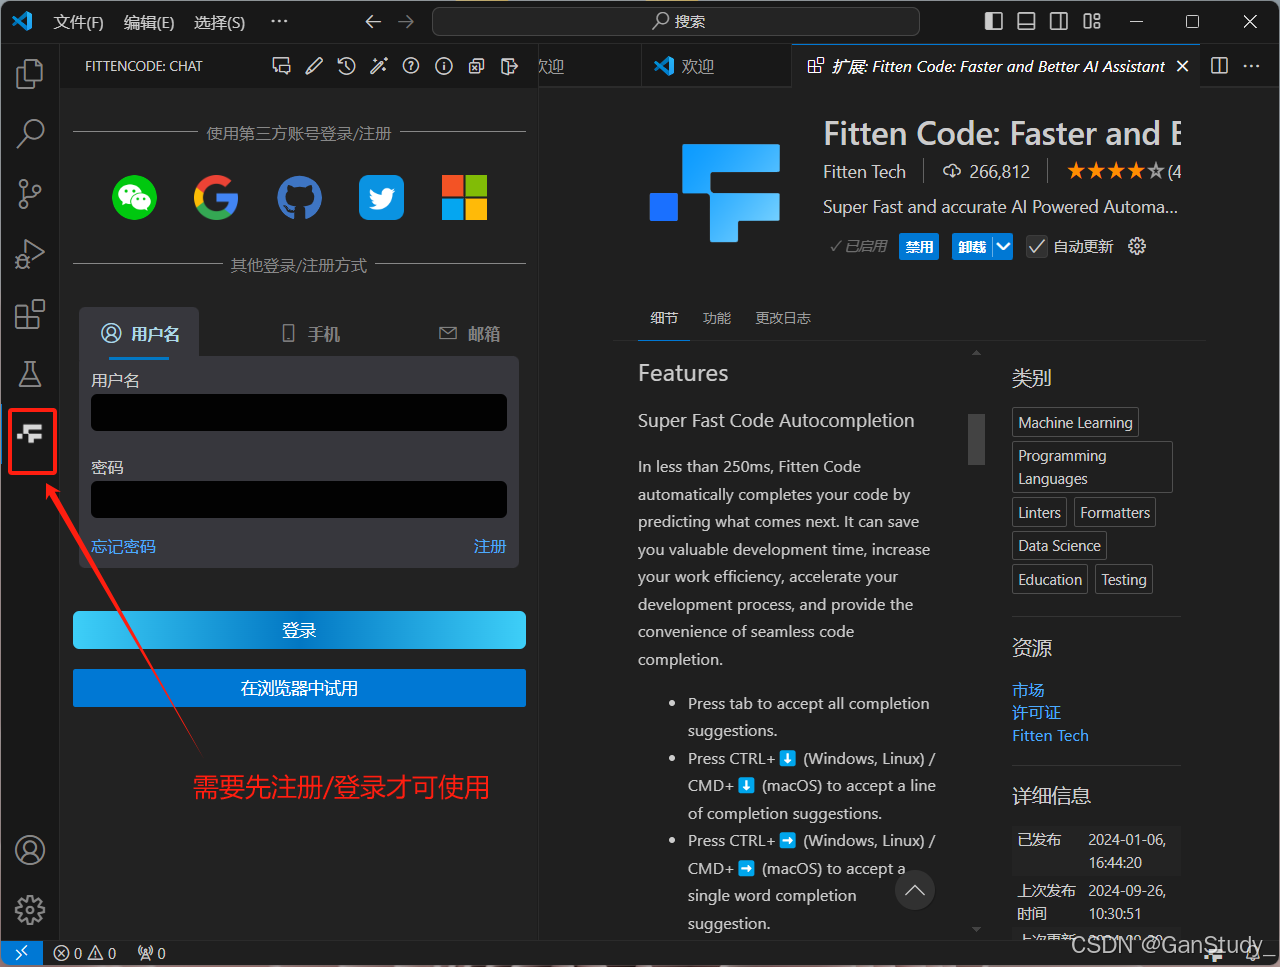Switch to the 细节 details tab

click(x=664, y=318)
